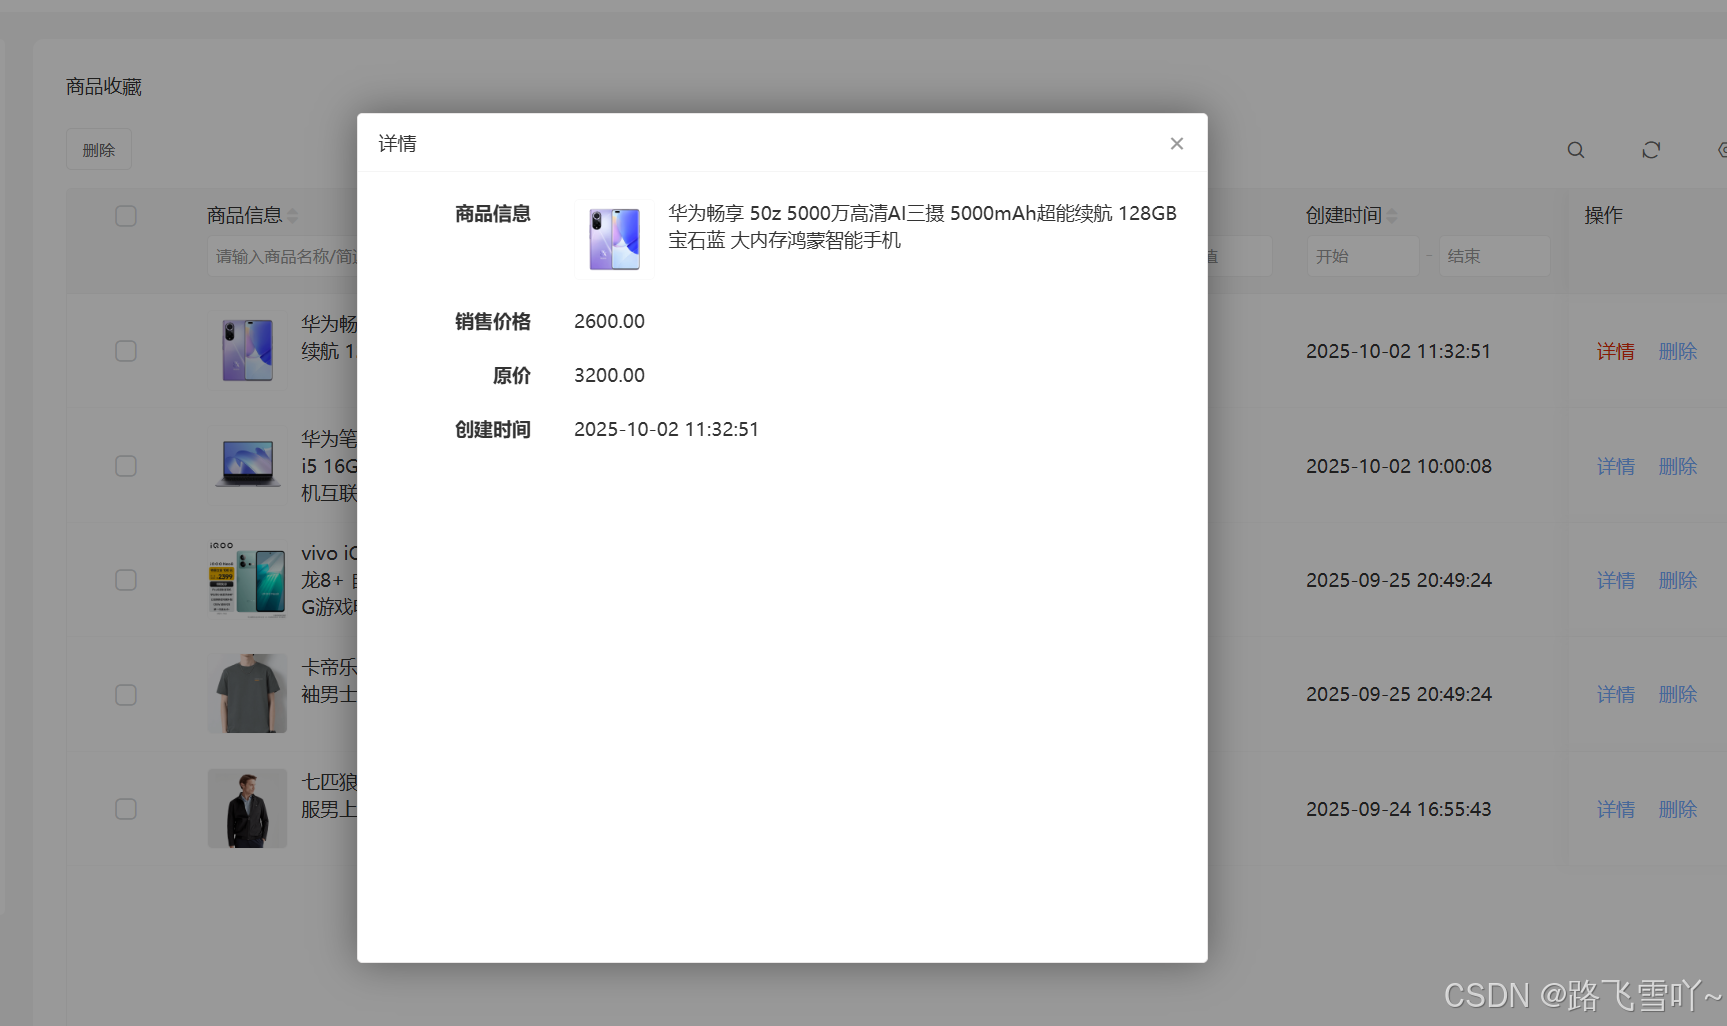This screenshot has width=1727, height=1026.
Task: Open 详情 for the 2025-09-24 16:55:43 row
Action: [1616, 809]
